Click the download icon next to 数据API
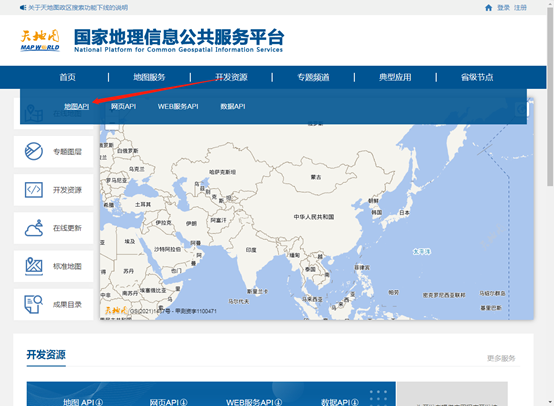 pyautogui.click(x=355, y=402)
